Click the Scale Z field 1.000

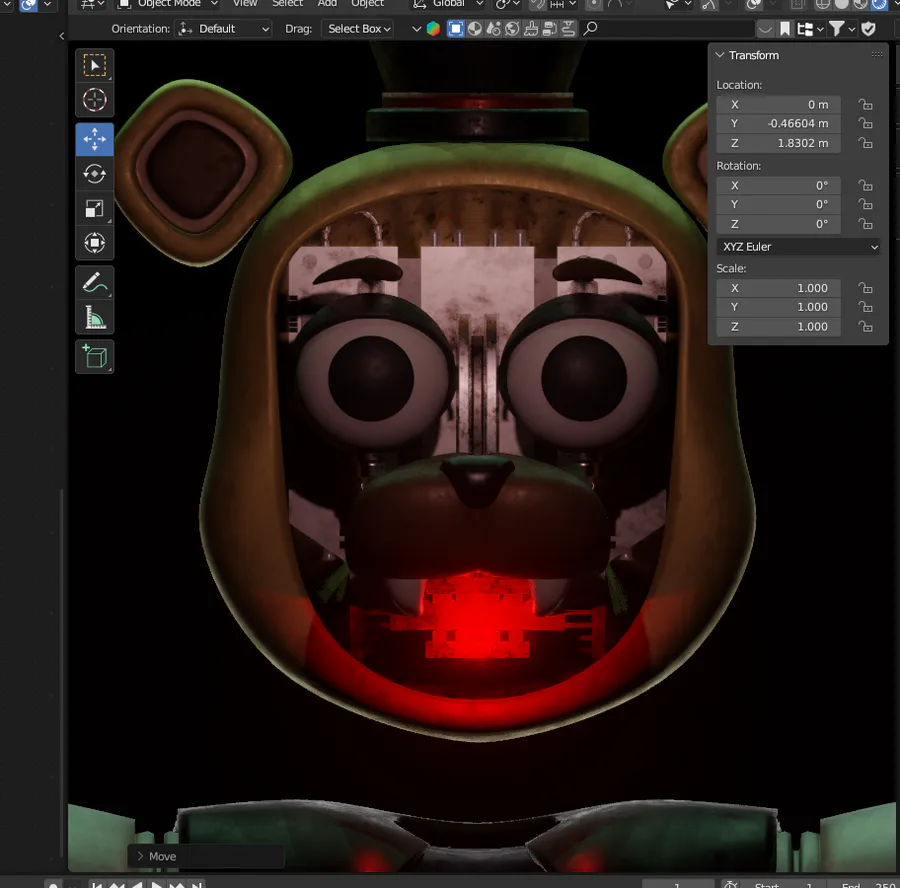(x=778, y=327)
